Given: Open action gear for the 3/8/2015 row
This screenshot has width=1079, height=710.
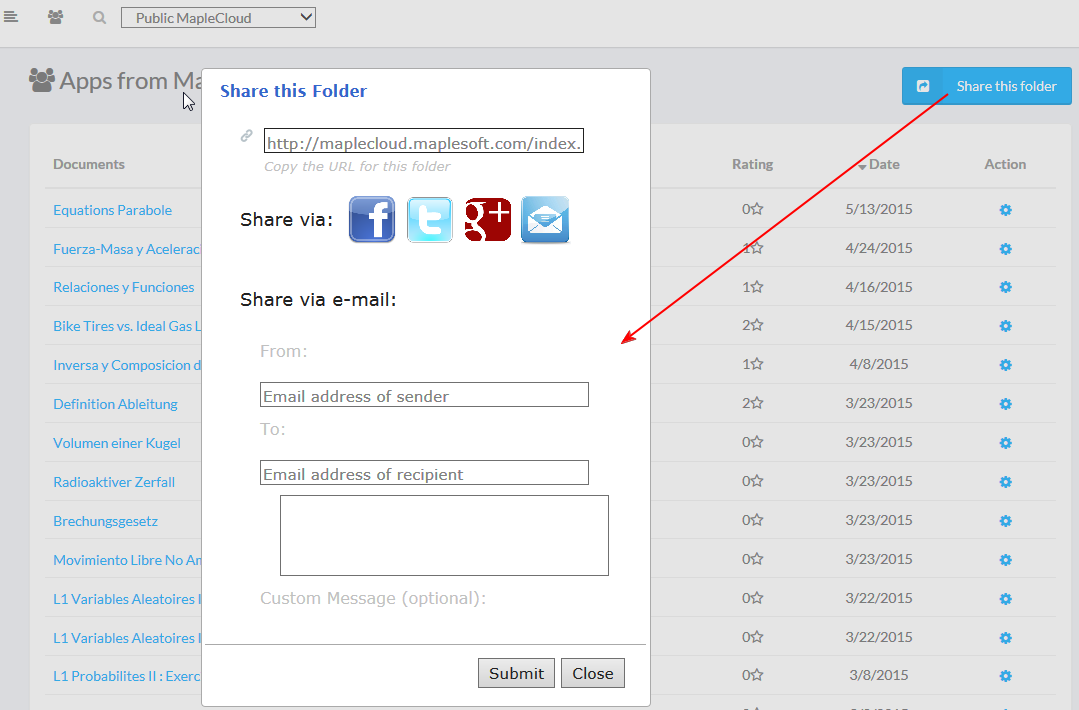Looking at the screenshot, I should [x=1005, y=676].
